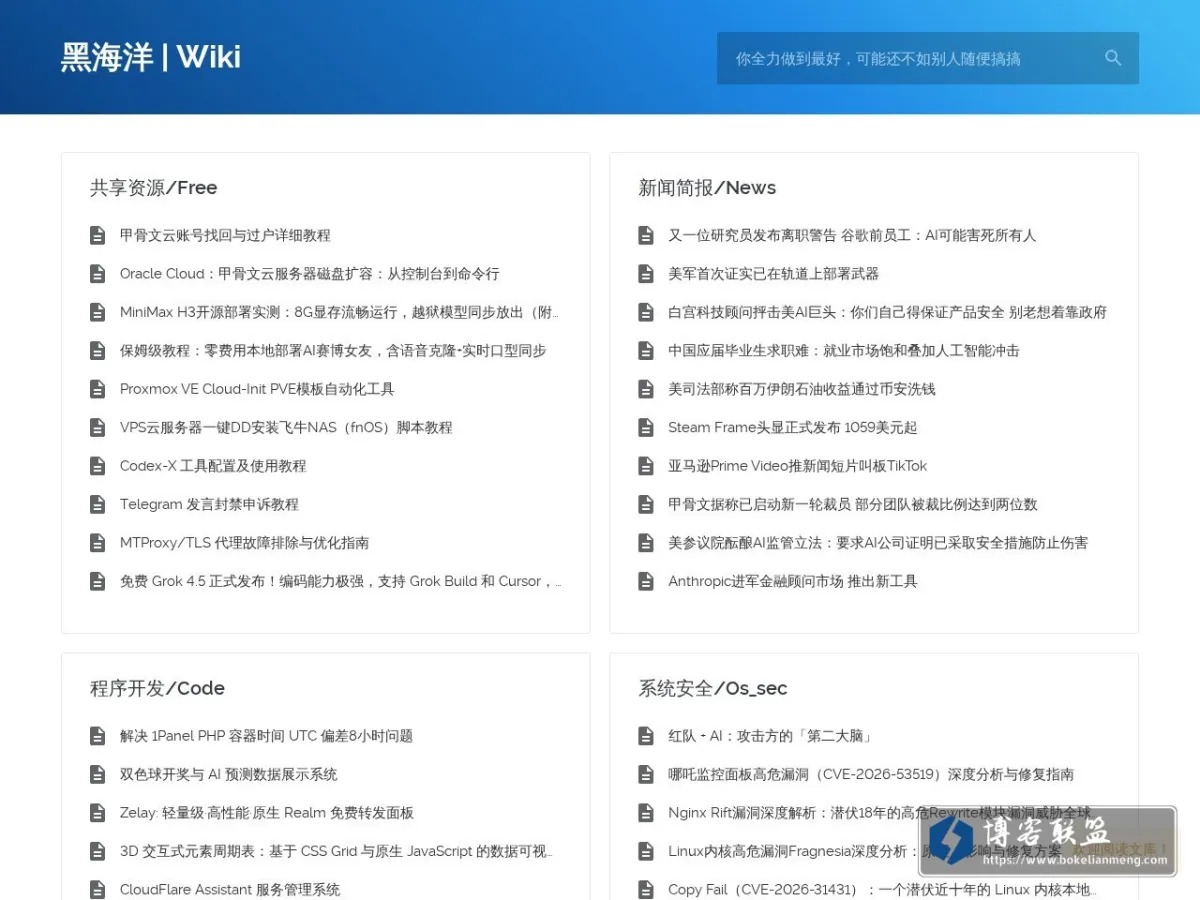Open Copy Fail（CVE-2026-31431）article

point(882,889)
